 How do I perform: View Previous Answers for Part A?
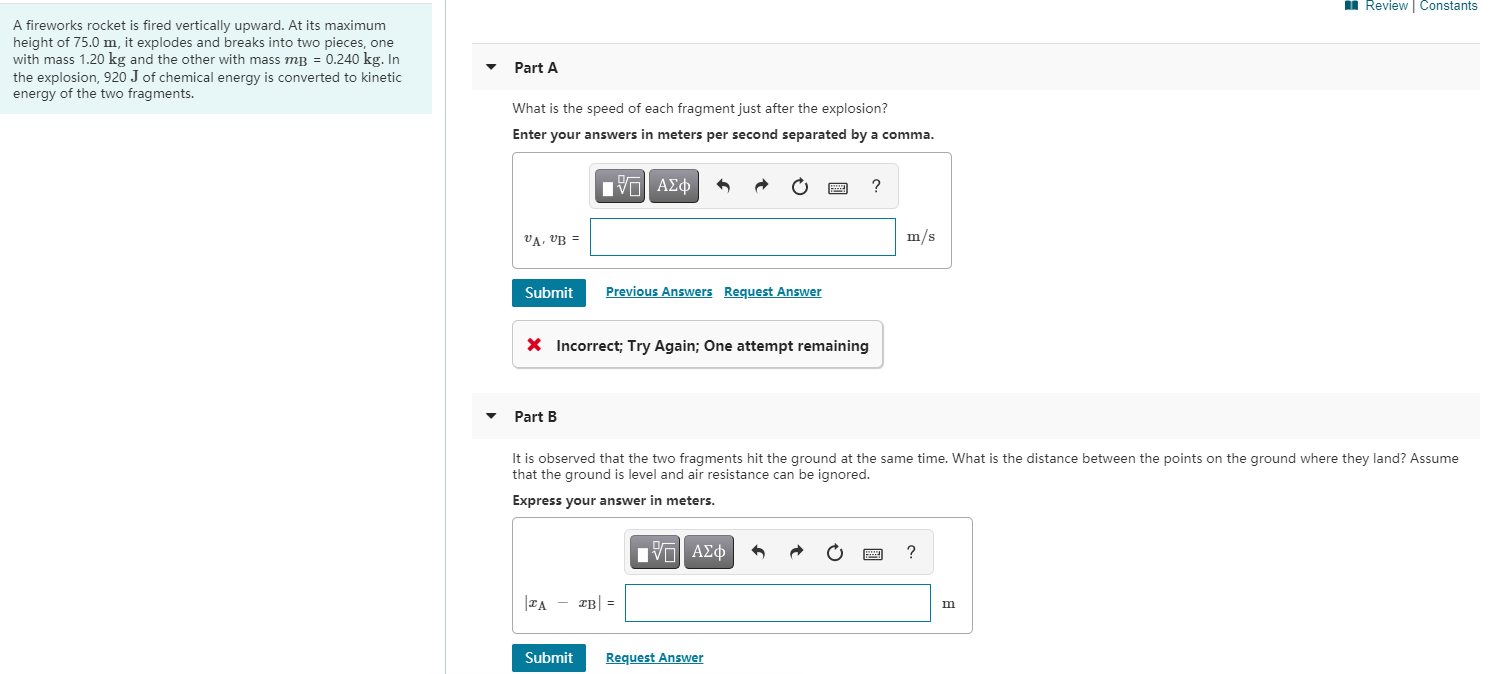(x=658, y=291)
